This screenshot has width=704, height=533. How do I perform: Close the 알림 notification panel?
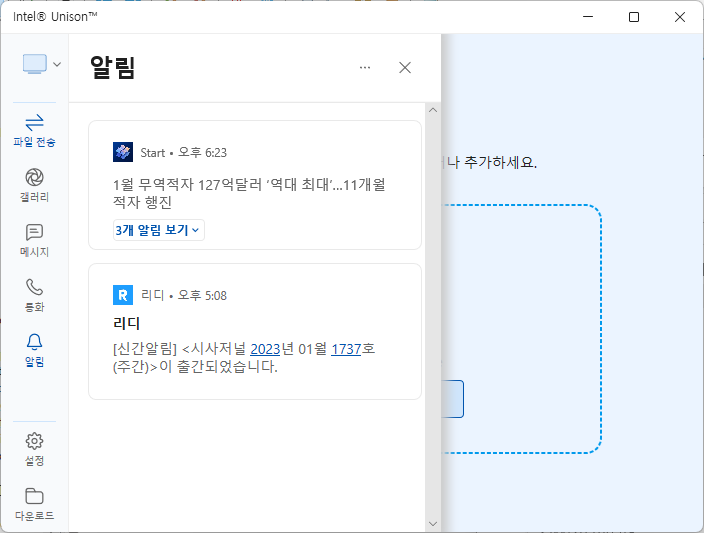[405, 67]
